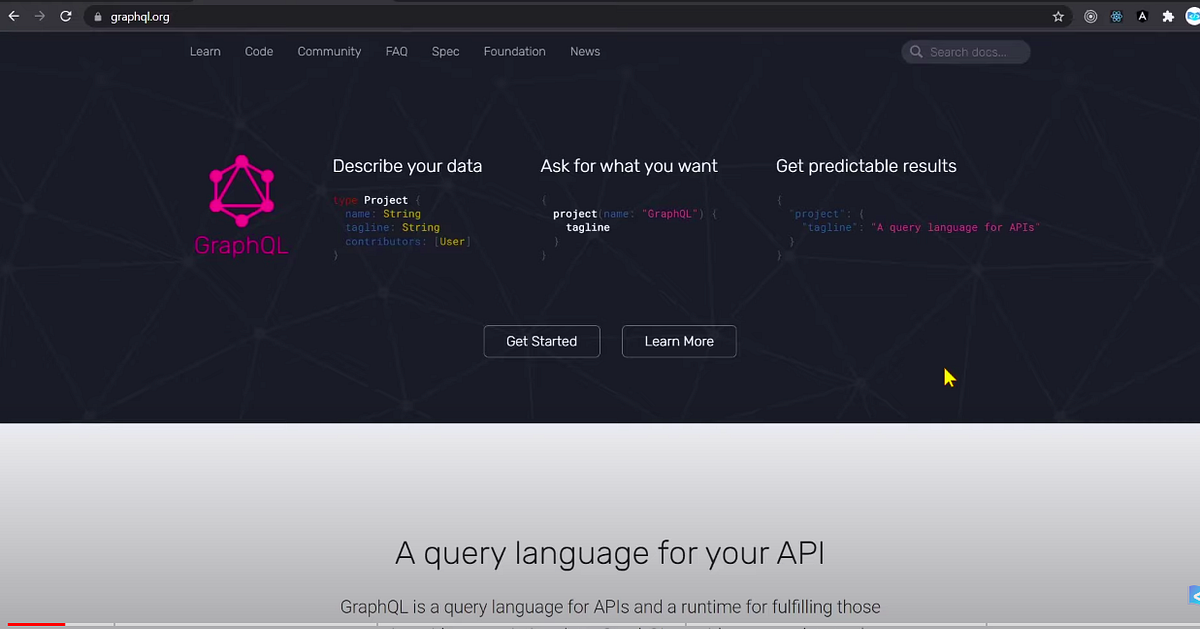Click the forward navigation arrow
Viewport: 1200px width, 629px height.
coord(38,16)
